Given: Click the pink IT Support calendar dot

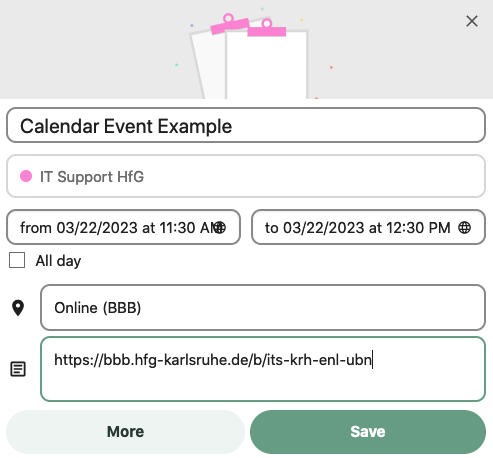Looking at the screenshot, I should (x=26, y=176).
